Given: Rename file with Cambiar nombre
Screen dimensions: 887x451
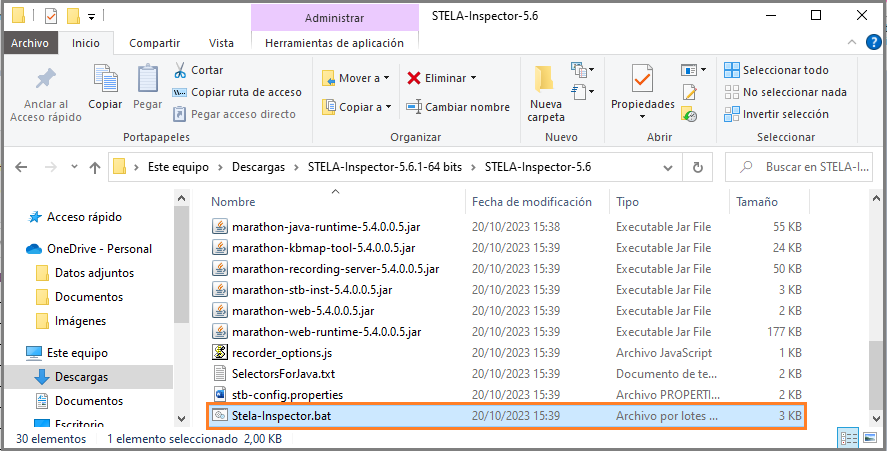Looking at the screenshot, I should (x=458, y=107).
